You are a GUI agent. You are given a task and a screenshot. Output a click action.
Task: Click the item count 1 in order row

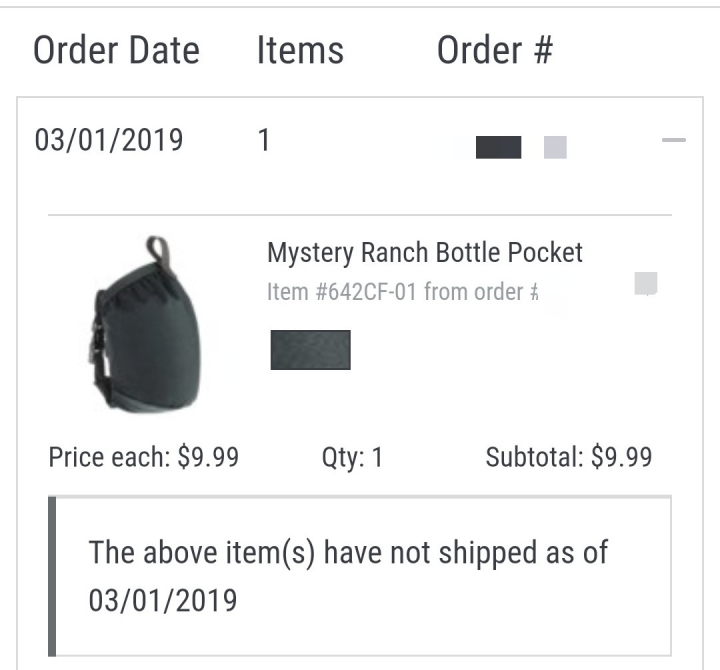[x=264, y=140]
